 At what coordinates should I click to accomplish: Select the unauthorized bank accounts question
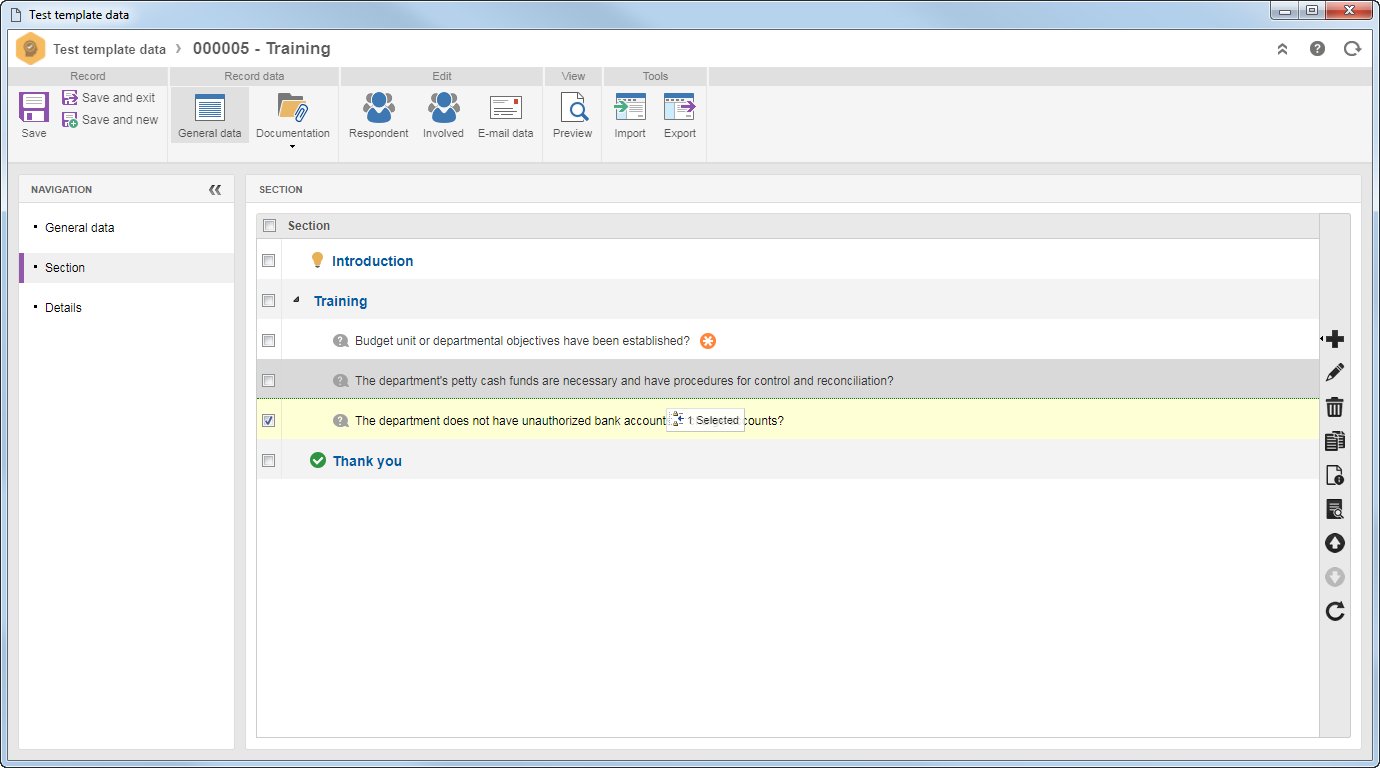click(x=569, y=421)
